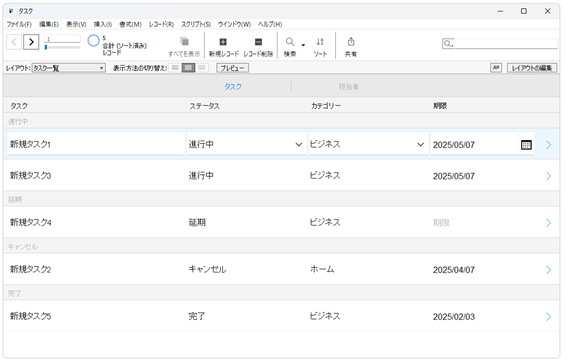This screenshot has height=362, width=567.
Task: Click the 新規タスク3 task name
Action: (x=30, y=176)
